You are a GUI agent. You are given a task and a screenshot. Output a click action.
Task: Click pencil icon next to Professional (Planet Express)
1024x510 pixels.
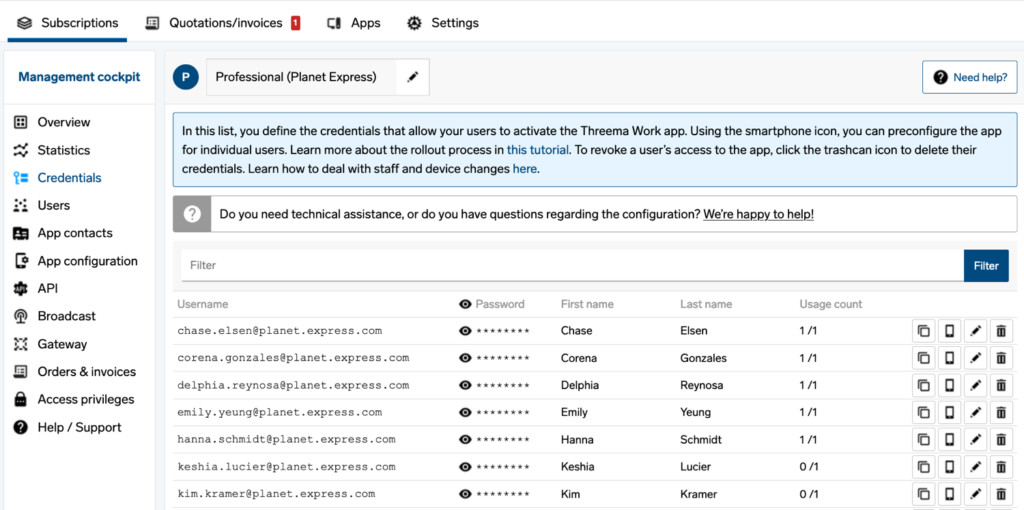click(413, 77)
